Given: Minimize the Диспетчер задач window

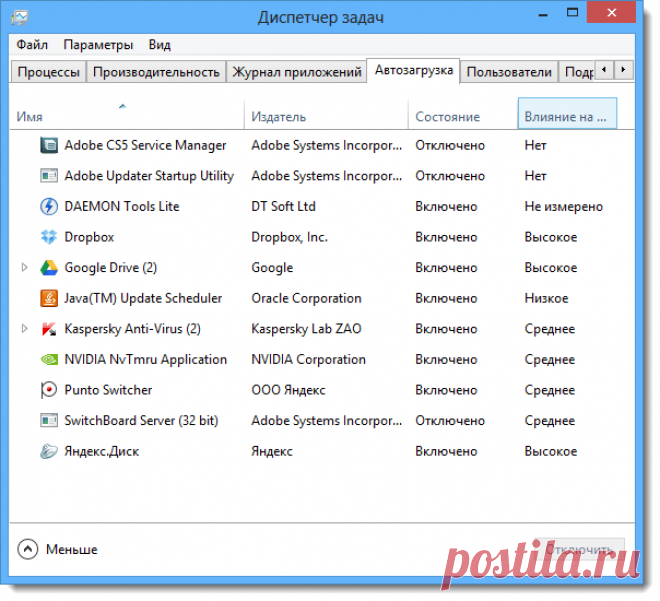Looking at the screenshot, I should [543, 14].
